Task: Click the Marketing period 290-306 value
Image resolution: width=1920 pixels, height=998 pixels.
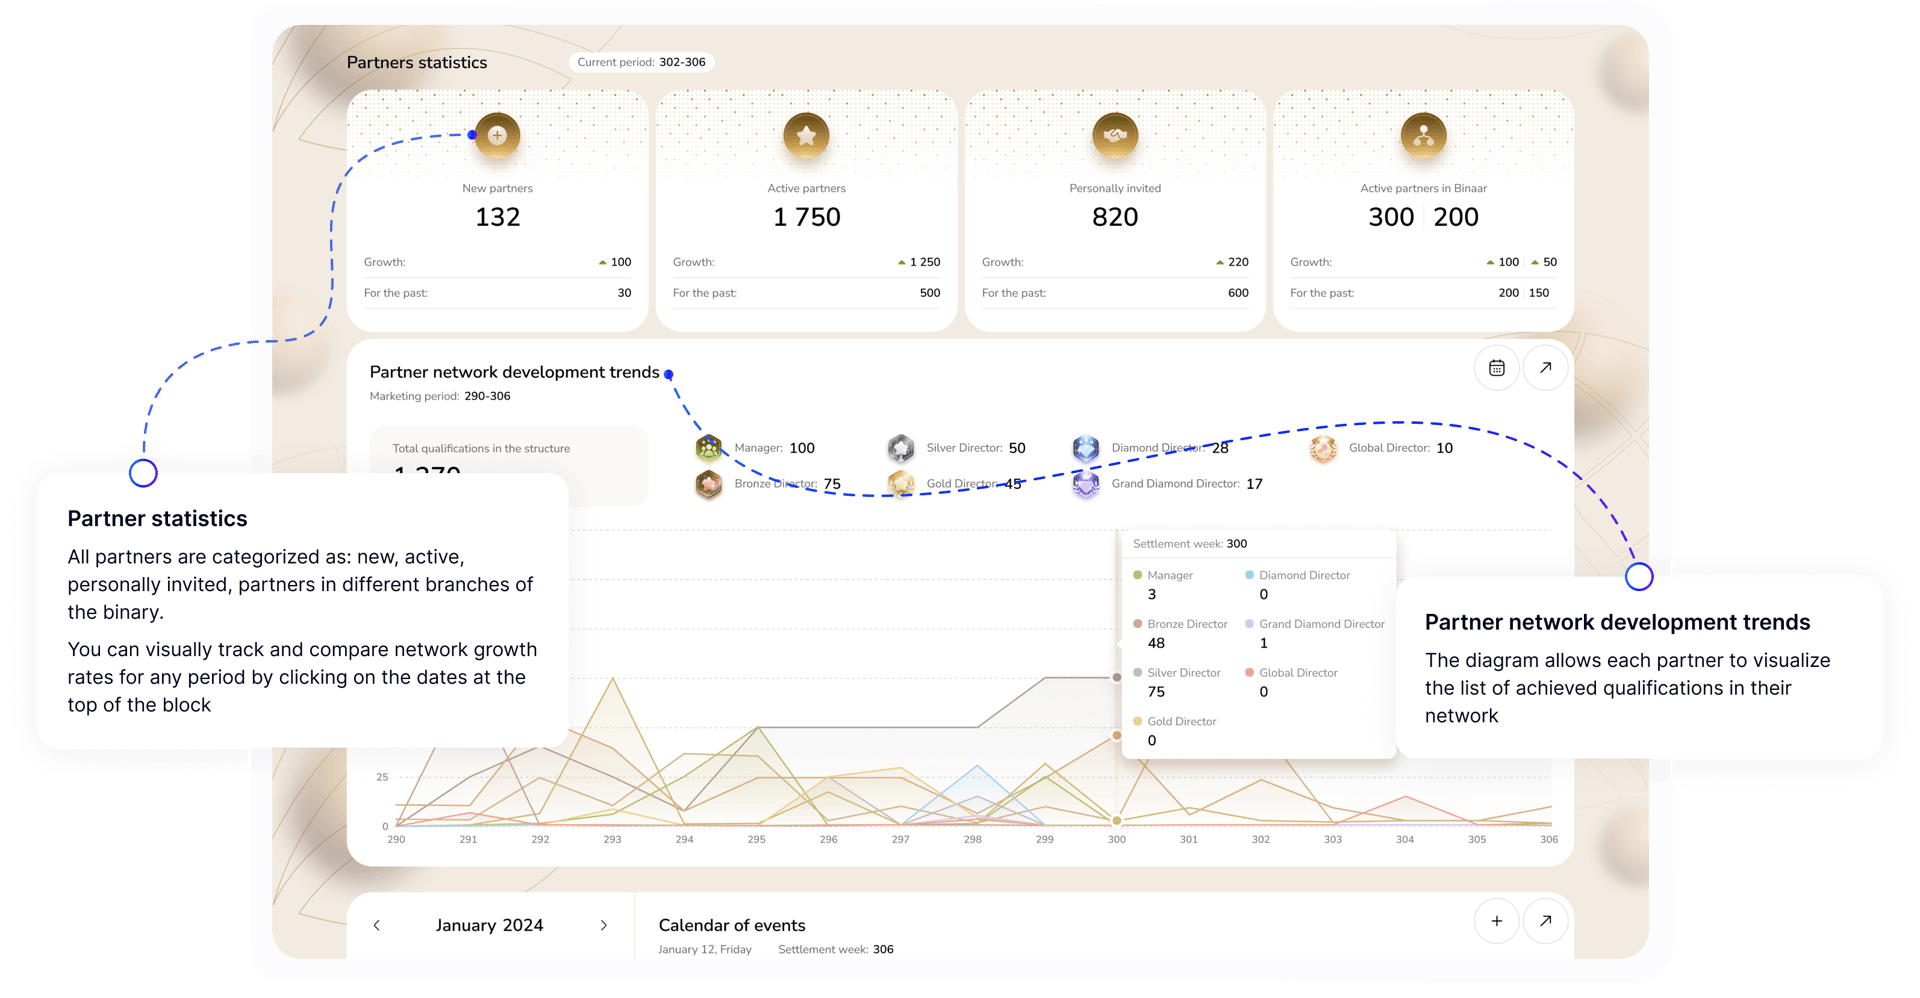Action: click(x=487, y=396)
